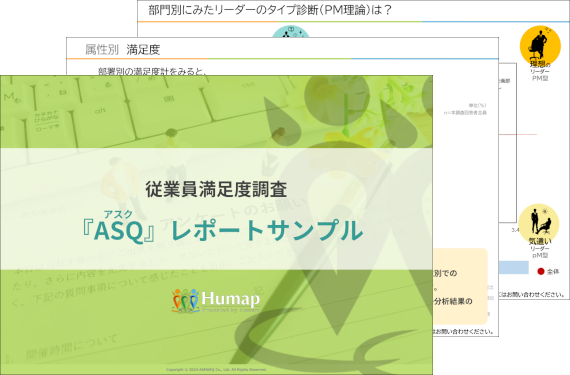Viewport: 570px width, 375px height.
Task: Click the light blue bar in chart
Action: pyautogui.click(x=514, y=267)
